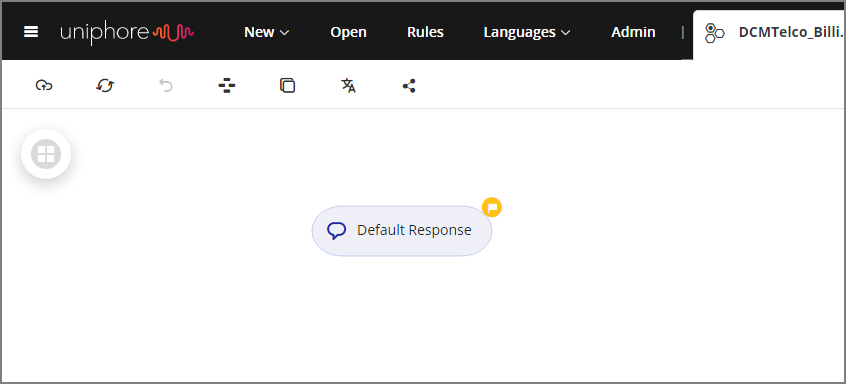The image size is (846, 384).
Task: Click the flow layout arrange icon
Action: pos(227,85)
